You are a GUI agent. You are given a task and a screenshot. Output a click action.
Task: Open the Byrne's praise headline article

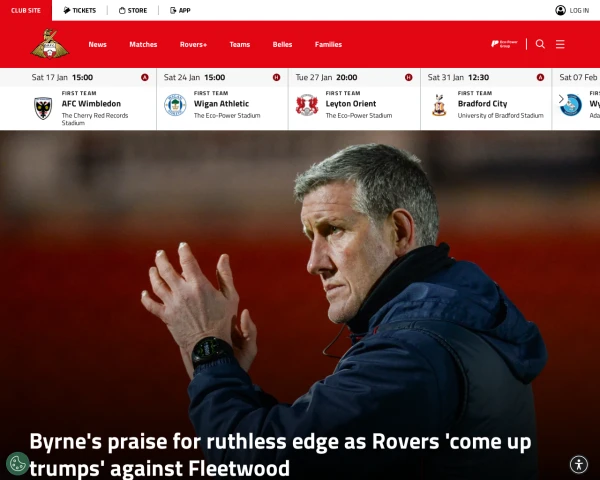click(280, 455)
